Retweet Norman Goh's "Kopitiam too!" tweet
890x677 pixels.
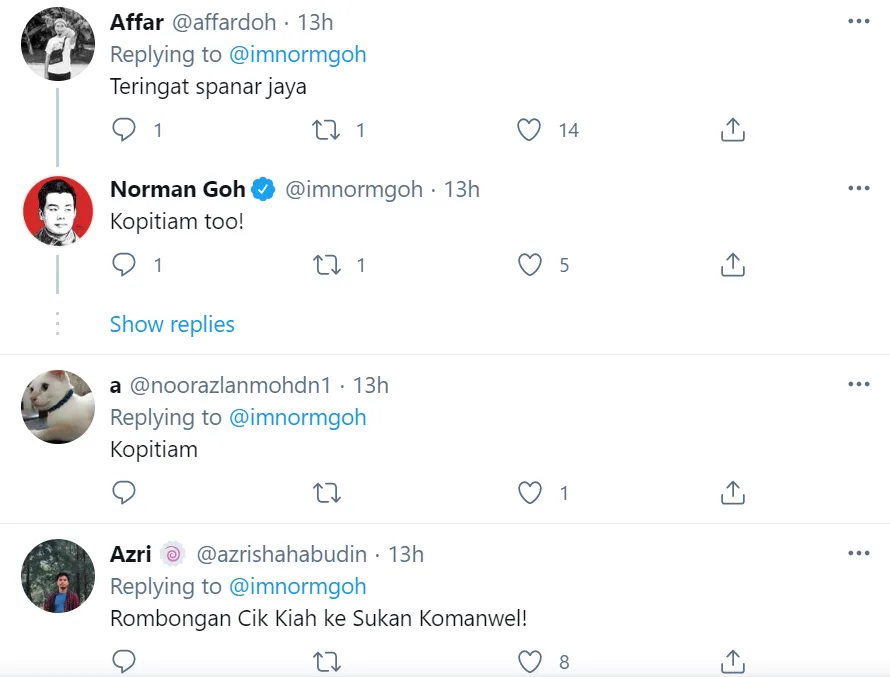(326, 264)
